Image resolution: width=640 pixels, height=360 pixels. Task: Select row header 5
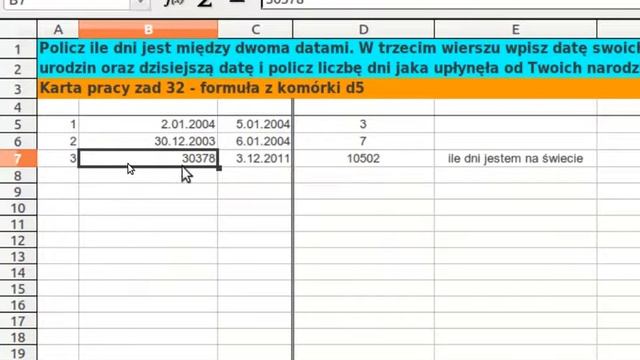coord(18,124)
